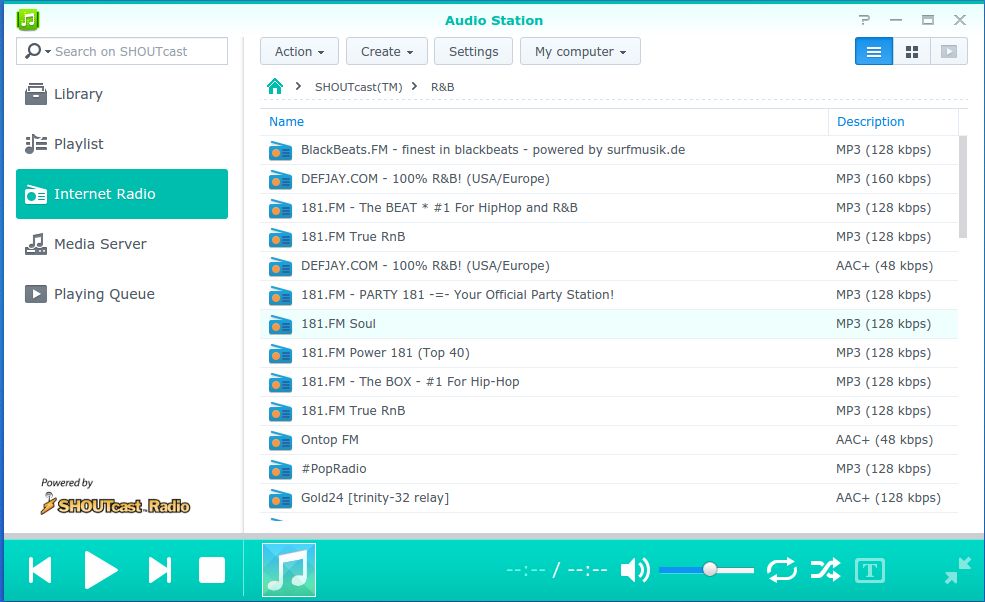Toggle repeat mode
Screen dimensions: 985x602
pos(782,571)
